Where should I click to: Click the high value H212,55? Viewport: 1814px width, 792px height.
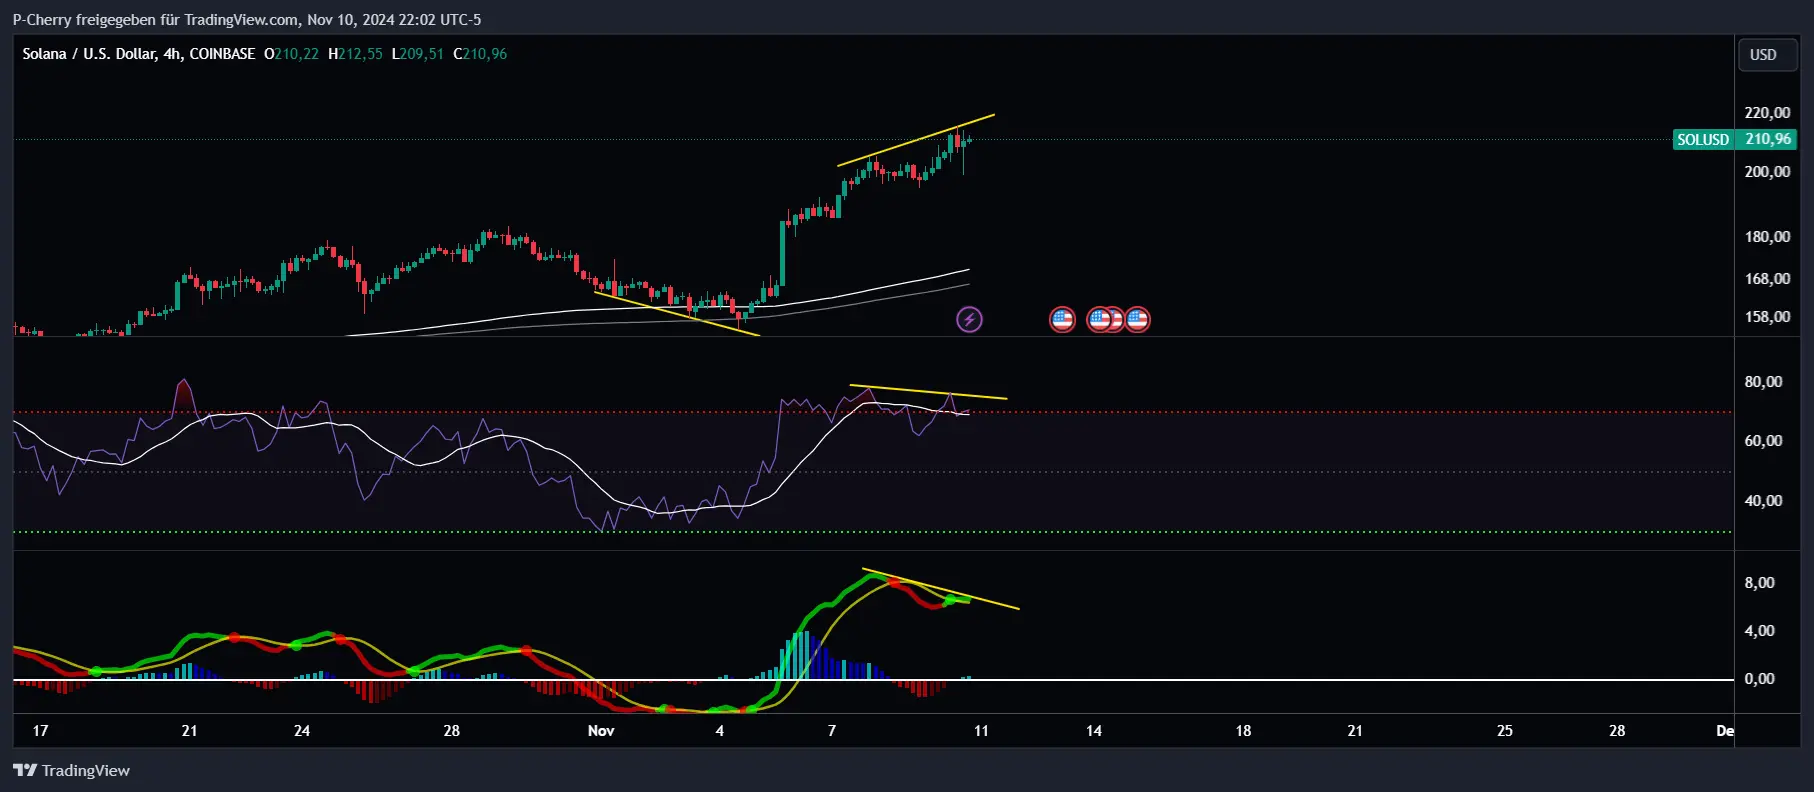(x=355, y=54)
